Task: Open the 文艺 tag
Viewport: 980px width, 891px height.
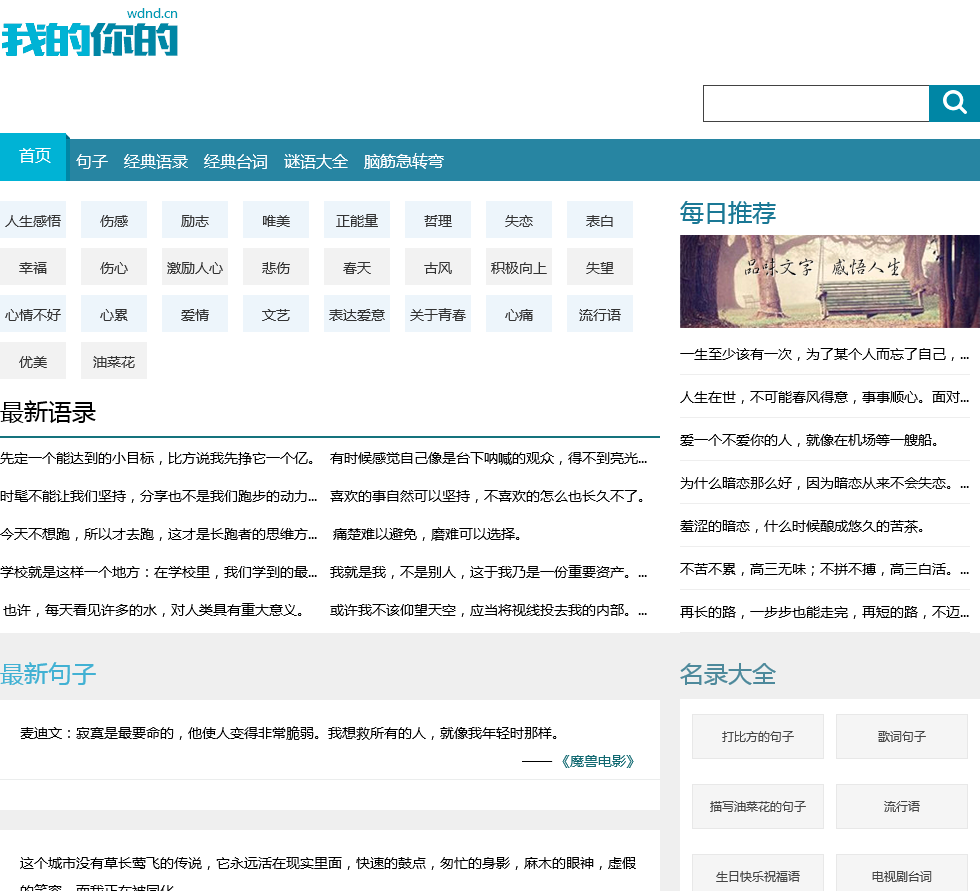Action: click(276, 314)
